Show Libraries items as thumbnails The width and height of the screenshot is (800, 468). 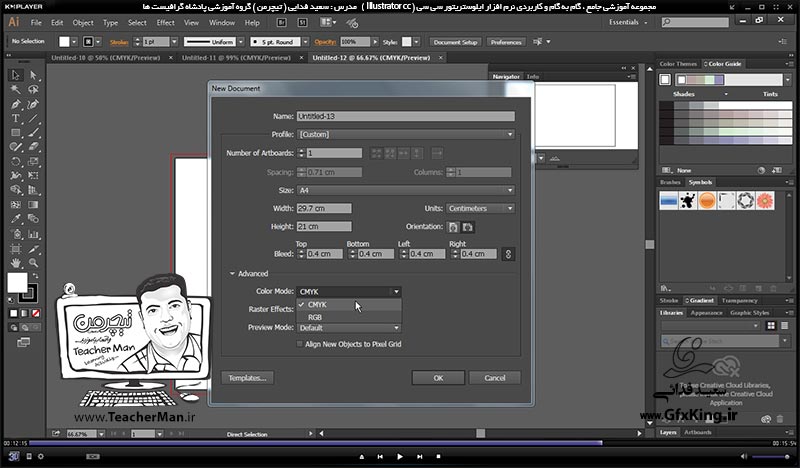pos(771,326)
